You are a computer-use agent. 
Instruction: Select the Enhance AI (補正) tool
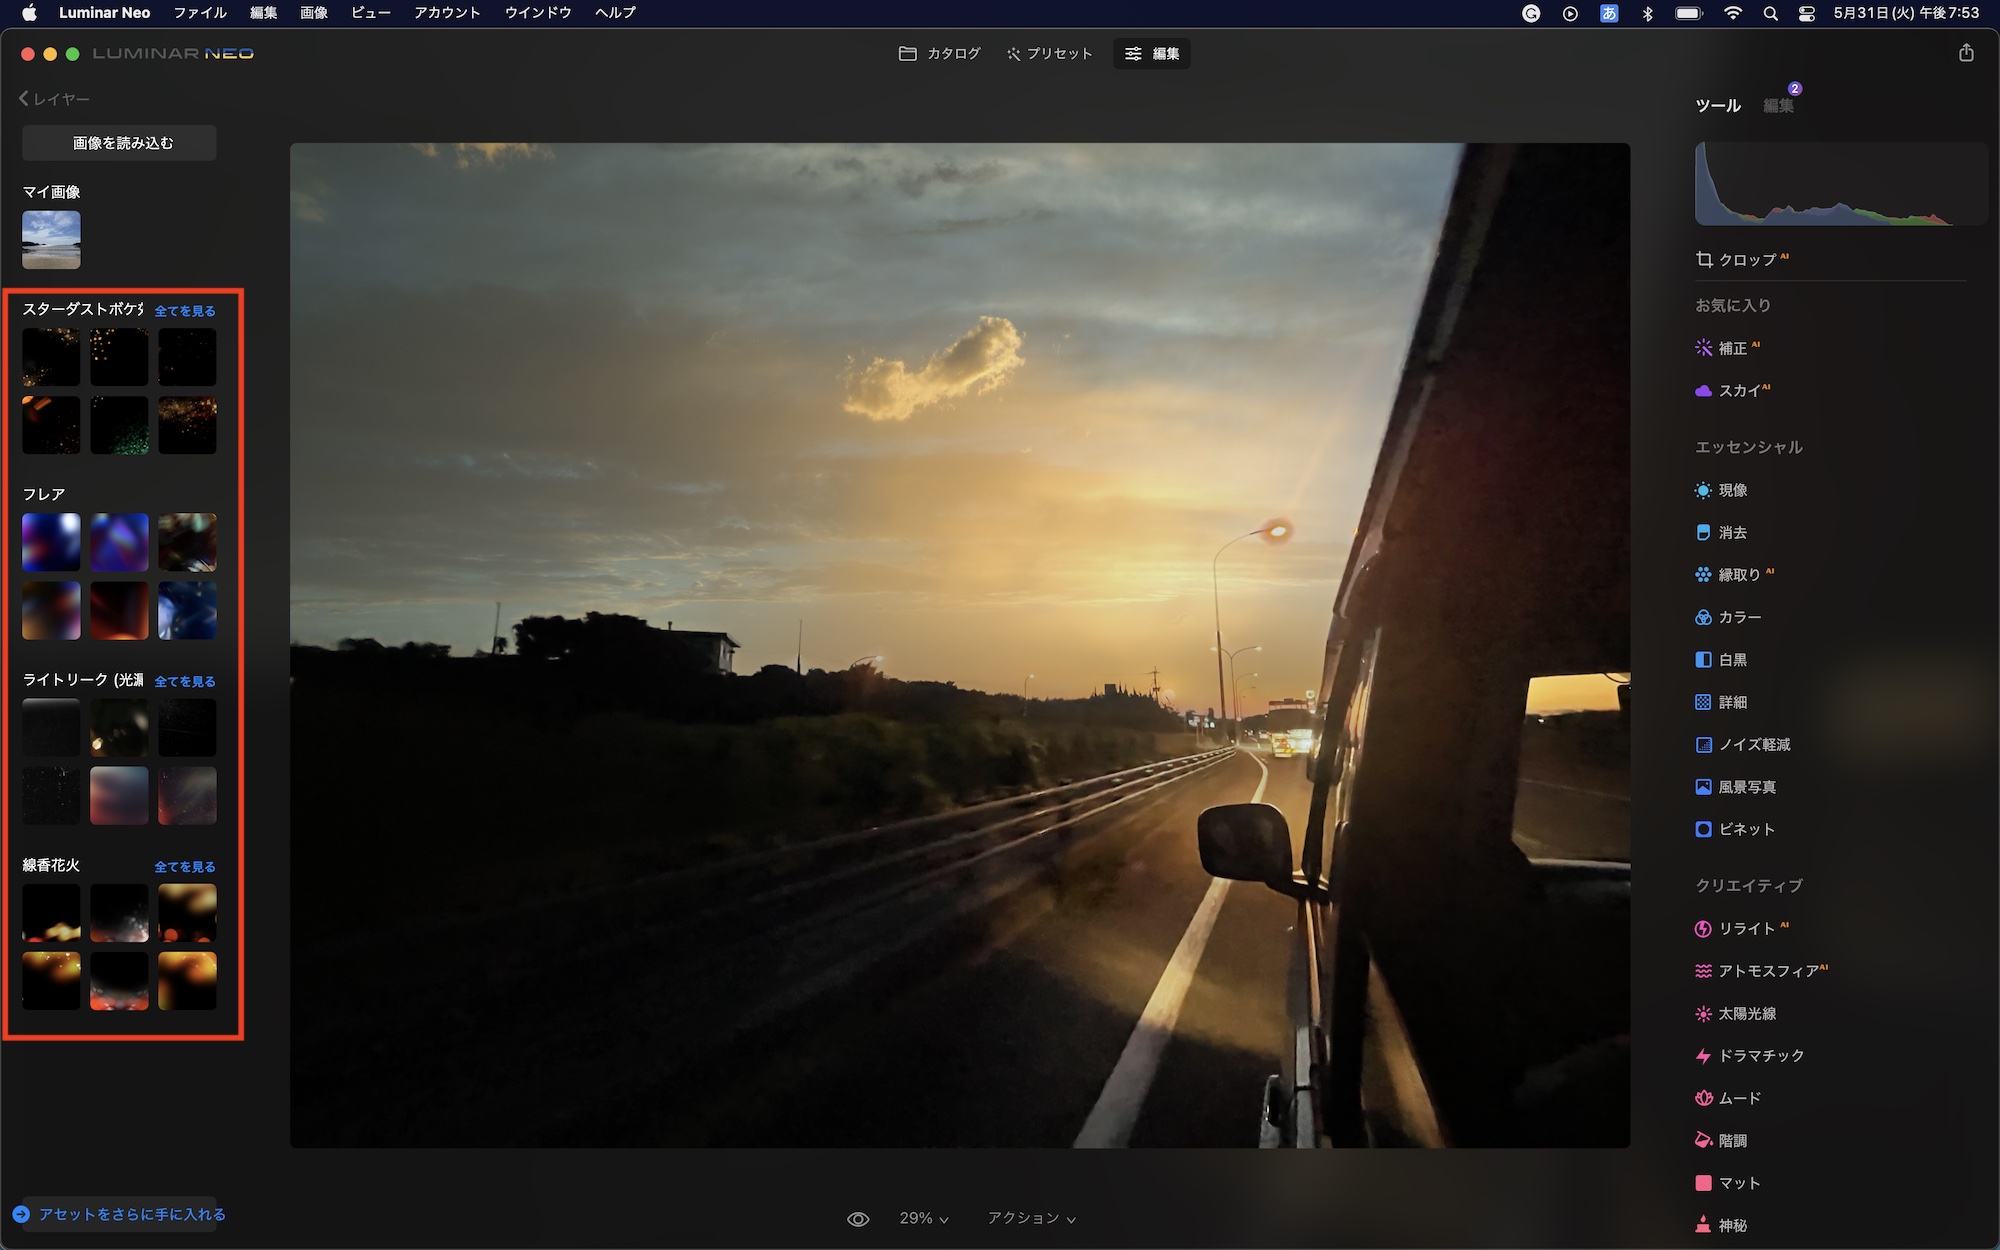(1731, 348)
